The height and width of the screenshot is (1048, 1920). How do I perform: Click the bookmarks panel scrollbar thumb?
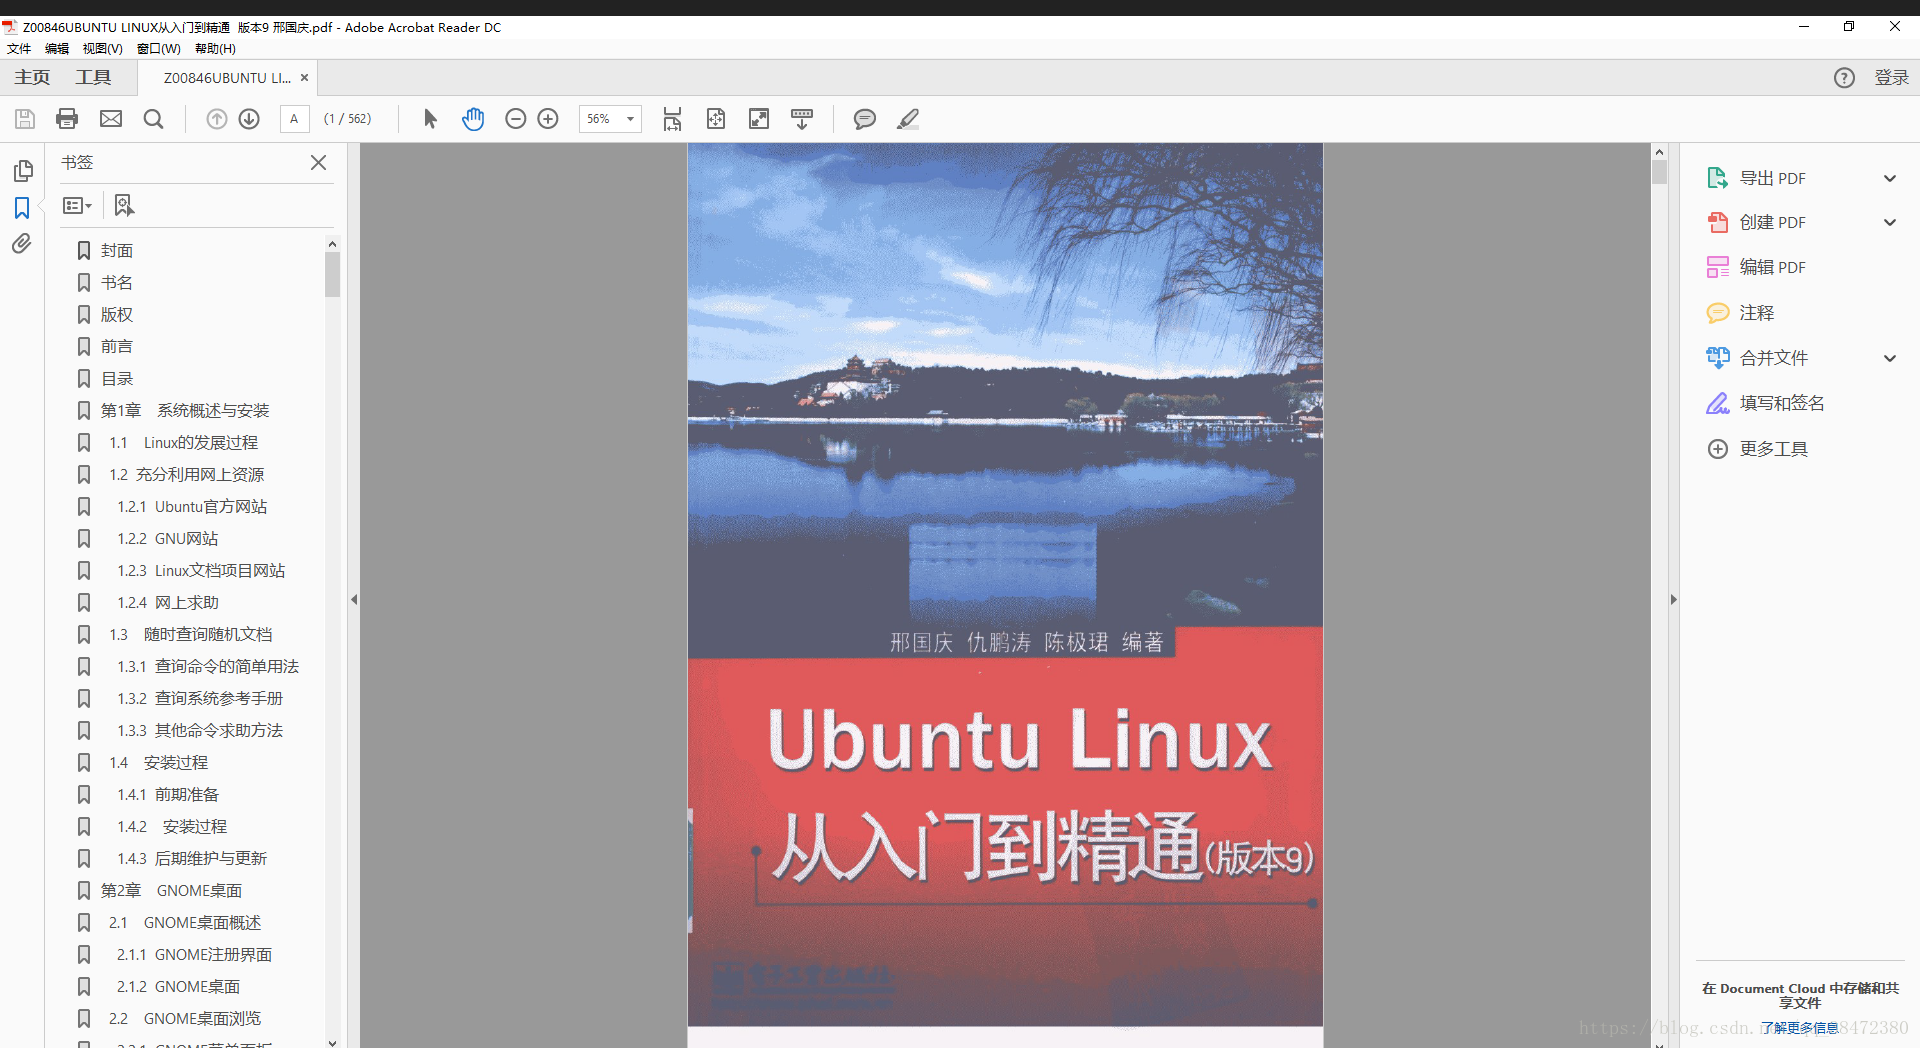click(x=332, y=274)
